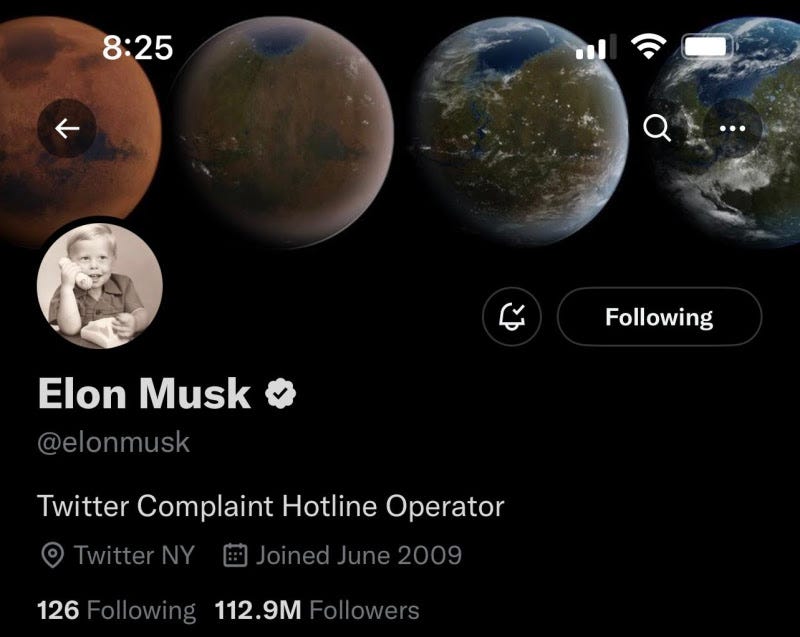Tap the back arrow icon

point(67,128)
